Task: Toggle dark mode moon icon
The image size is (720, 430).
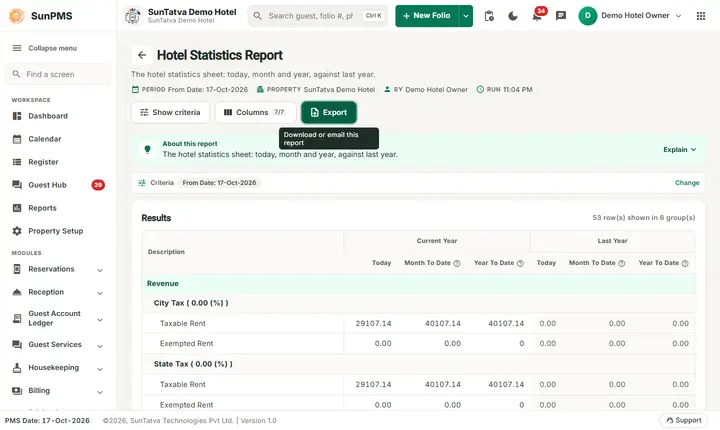Action: click(513, 16)
